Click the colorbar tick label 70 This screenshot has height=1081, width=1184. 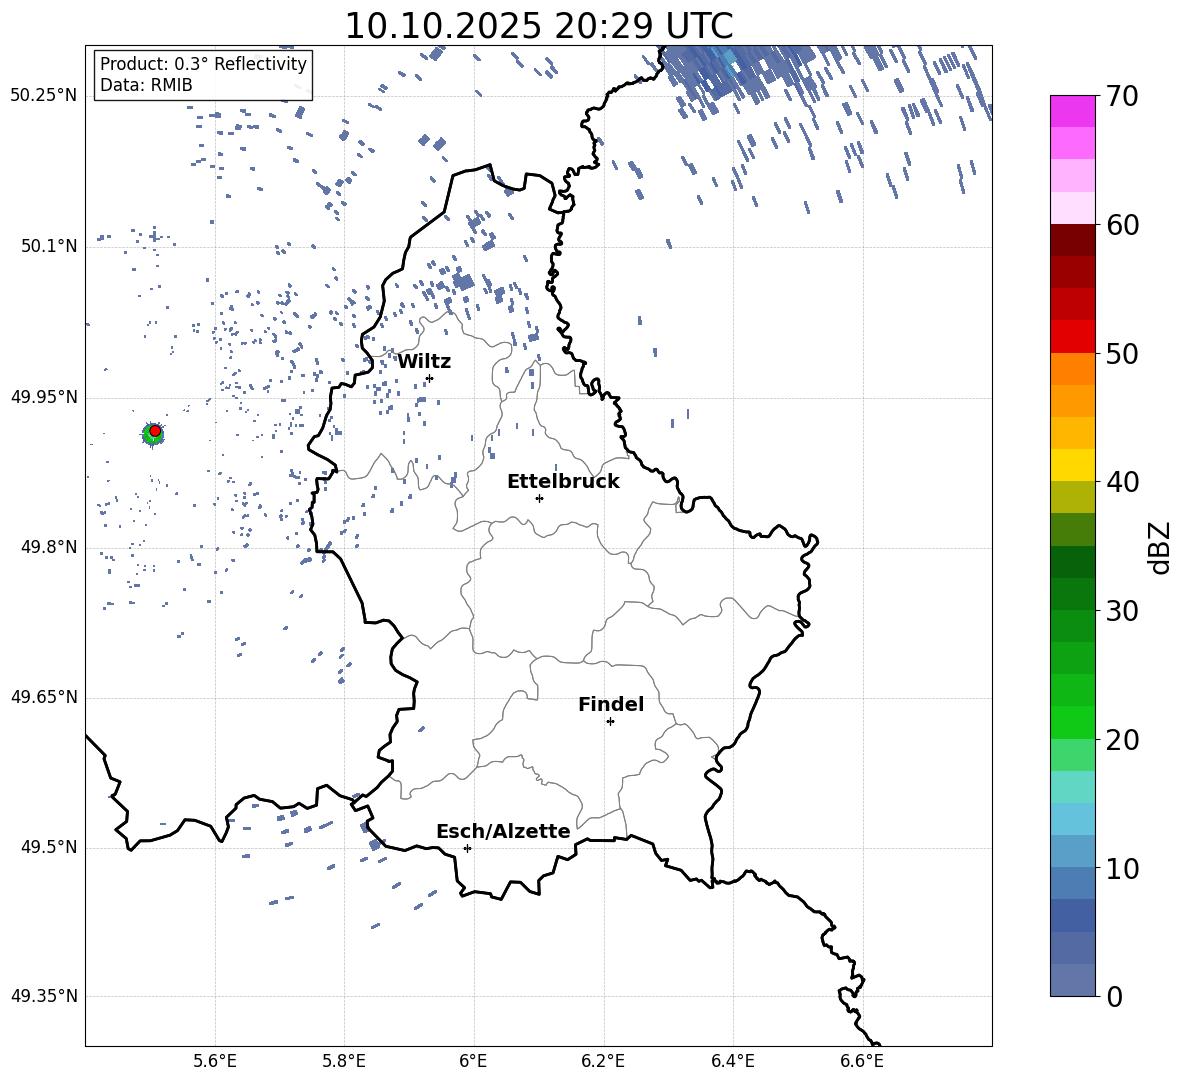point(1122,97)
